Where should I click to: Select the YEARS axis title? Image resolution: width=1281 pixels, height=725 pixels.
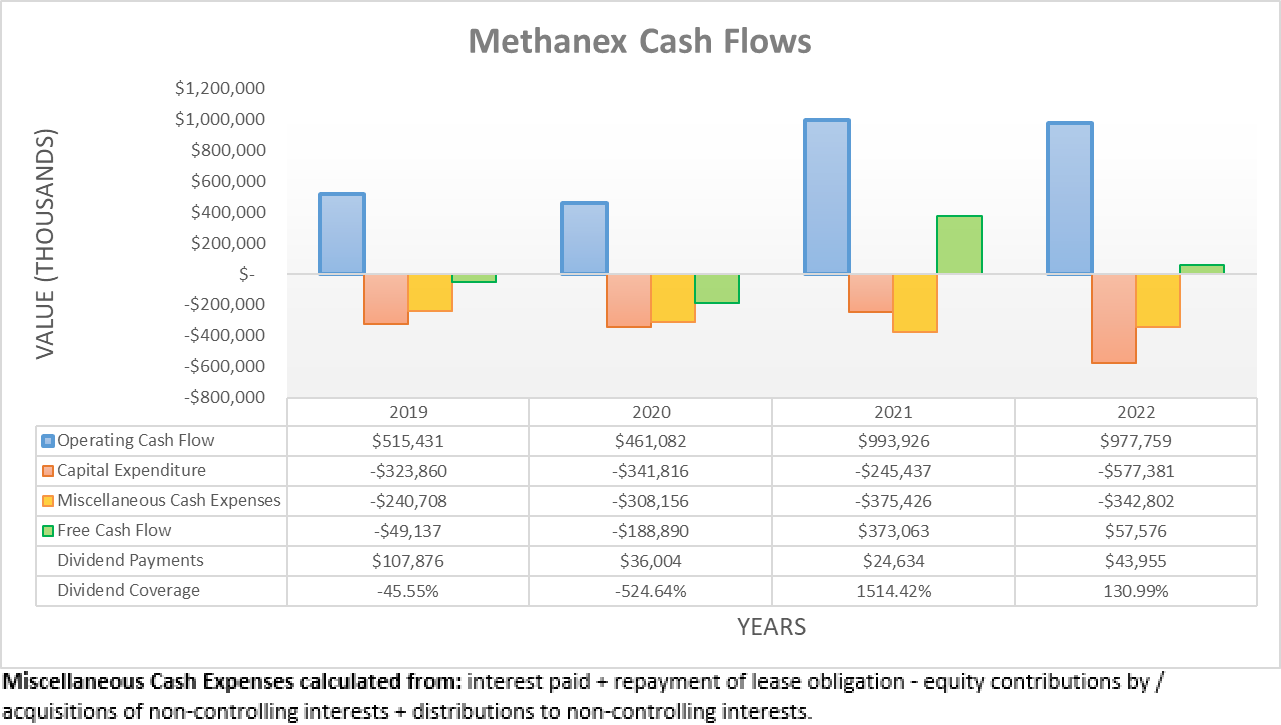(x=771, y=627)
